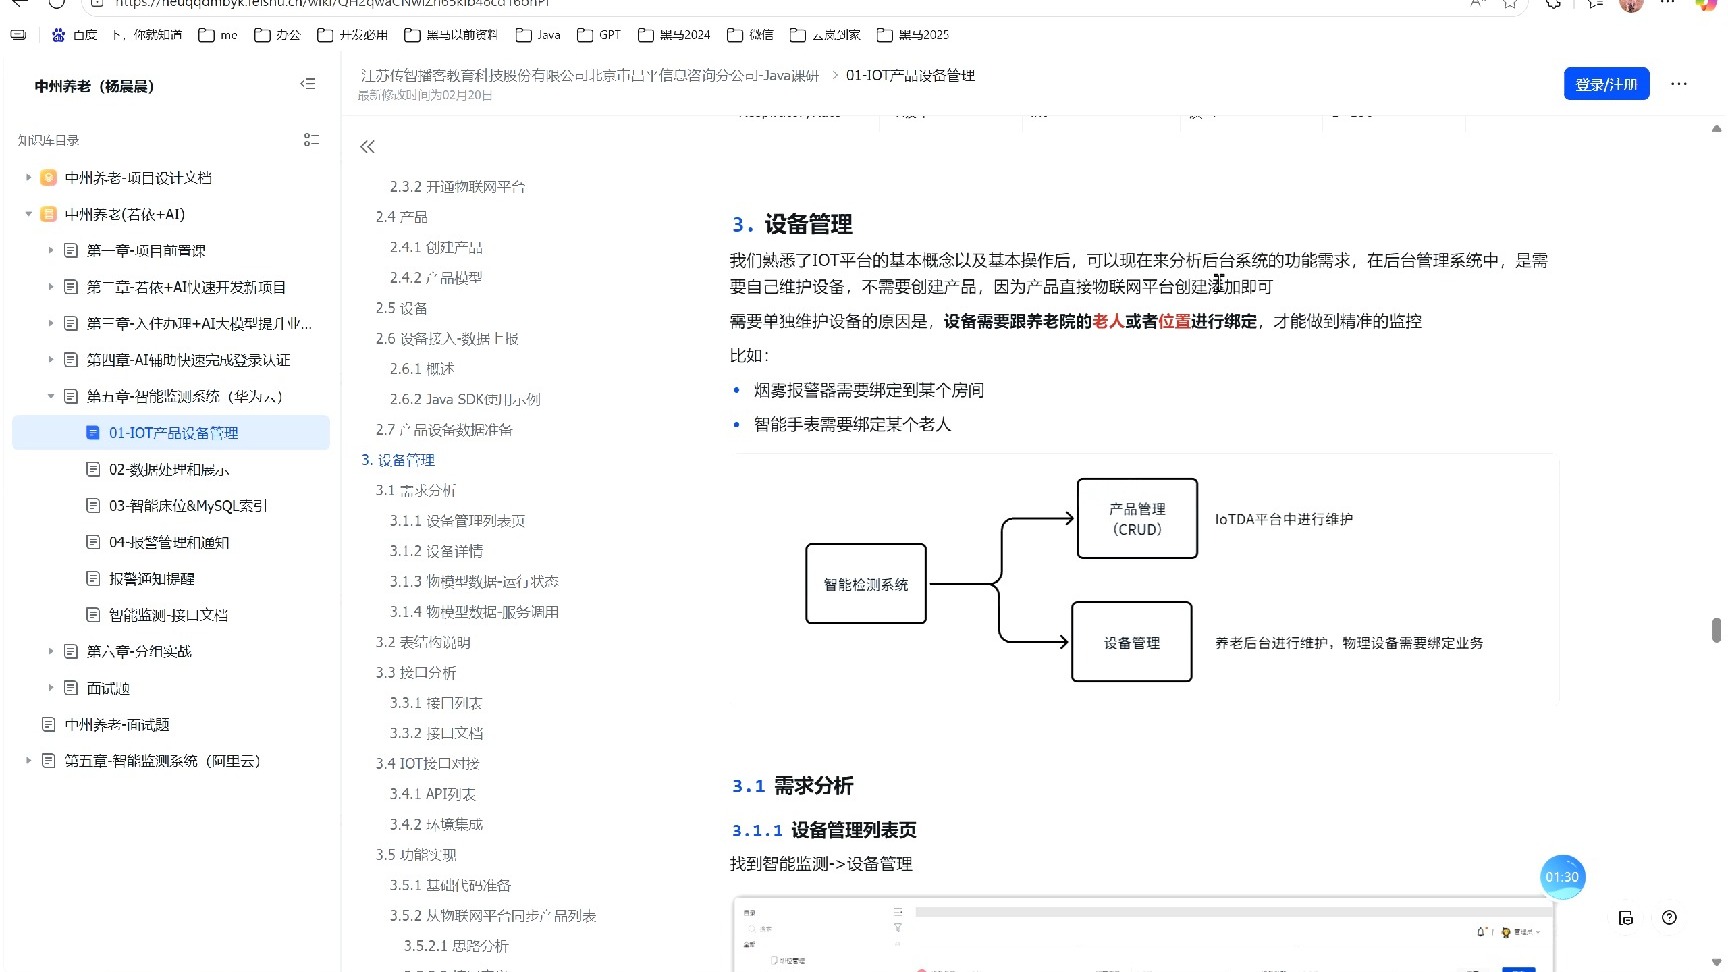Open the 智能监测-接口文档 page
The image size is (1728, 972).
171,615
